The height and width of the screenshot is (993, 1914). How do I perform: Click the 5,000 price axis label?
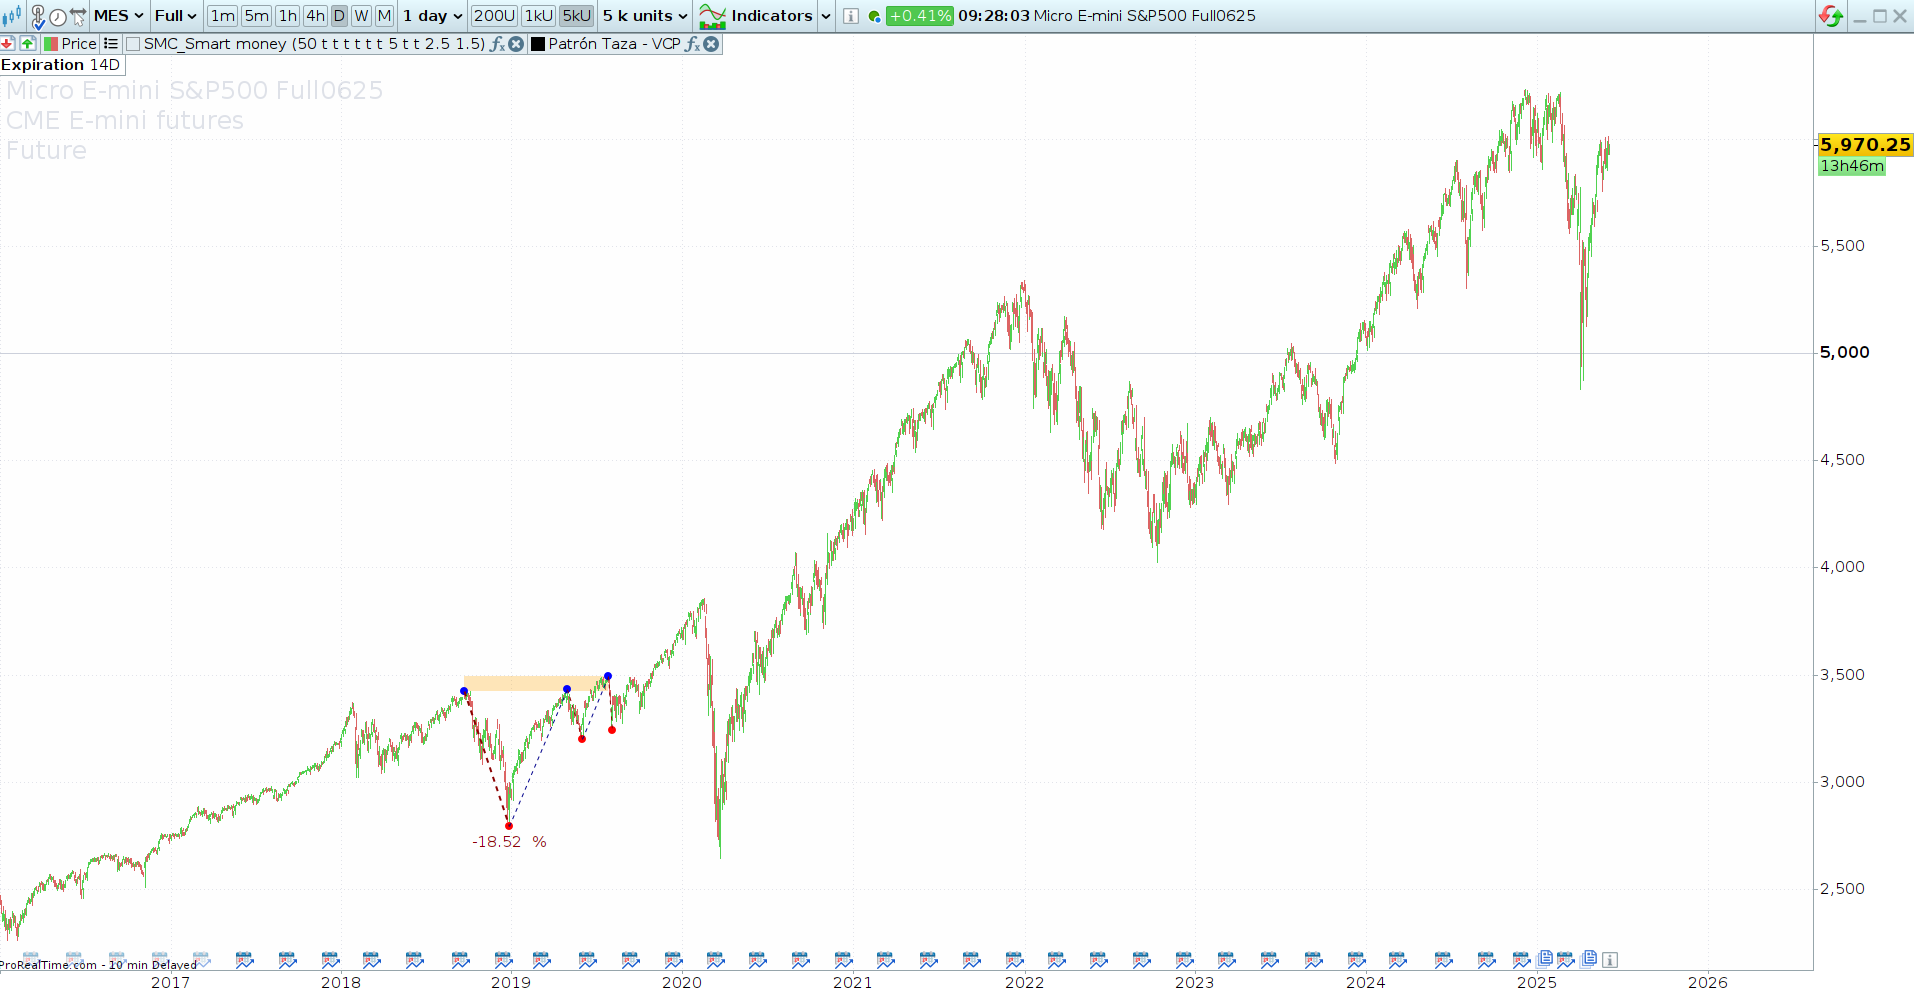point(1844,352)
